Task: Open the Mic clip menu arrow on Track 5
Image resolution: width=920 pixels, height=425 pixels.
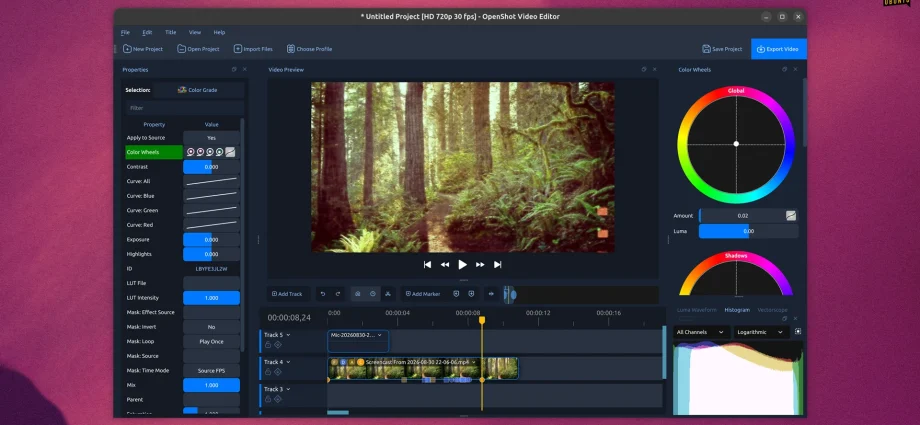Action: (380, 335)
